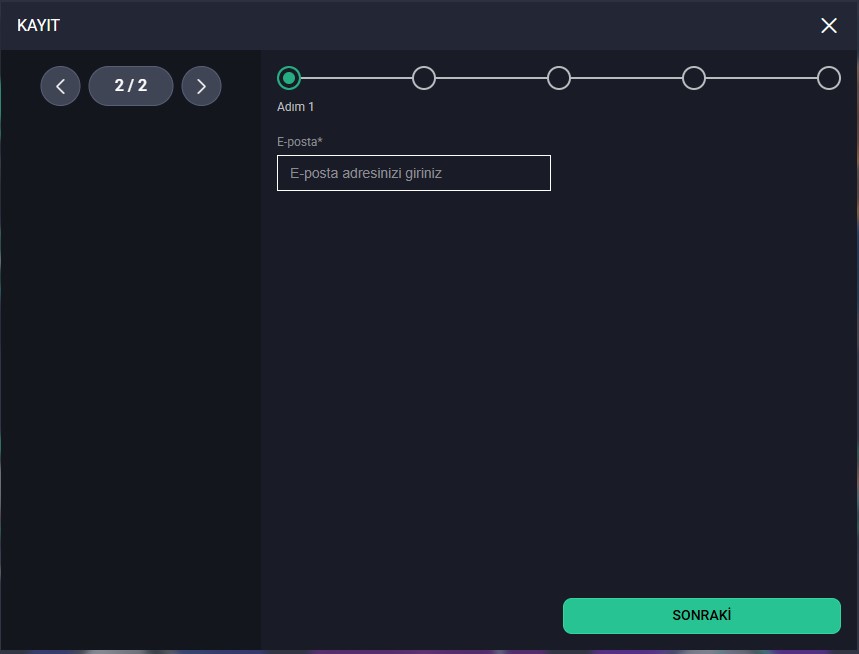Focus the E-posta email input field
This screenshot has width=859, height=654.
pyautogui.click(x=413, y=173)
